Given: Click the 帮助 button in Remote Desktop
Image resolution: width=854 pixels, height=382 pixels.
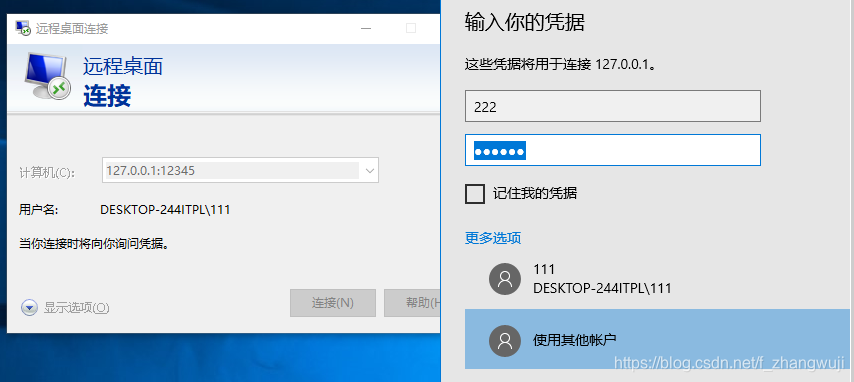Looking at the screenshot, I should [412, 303].
